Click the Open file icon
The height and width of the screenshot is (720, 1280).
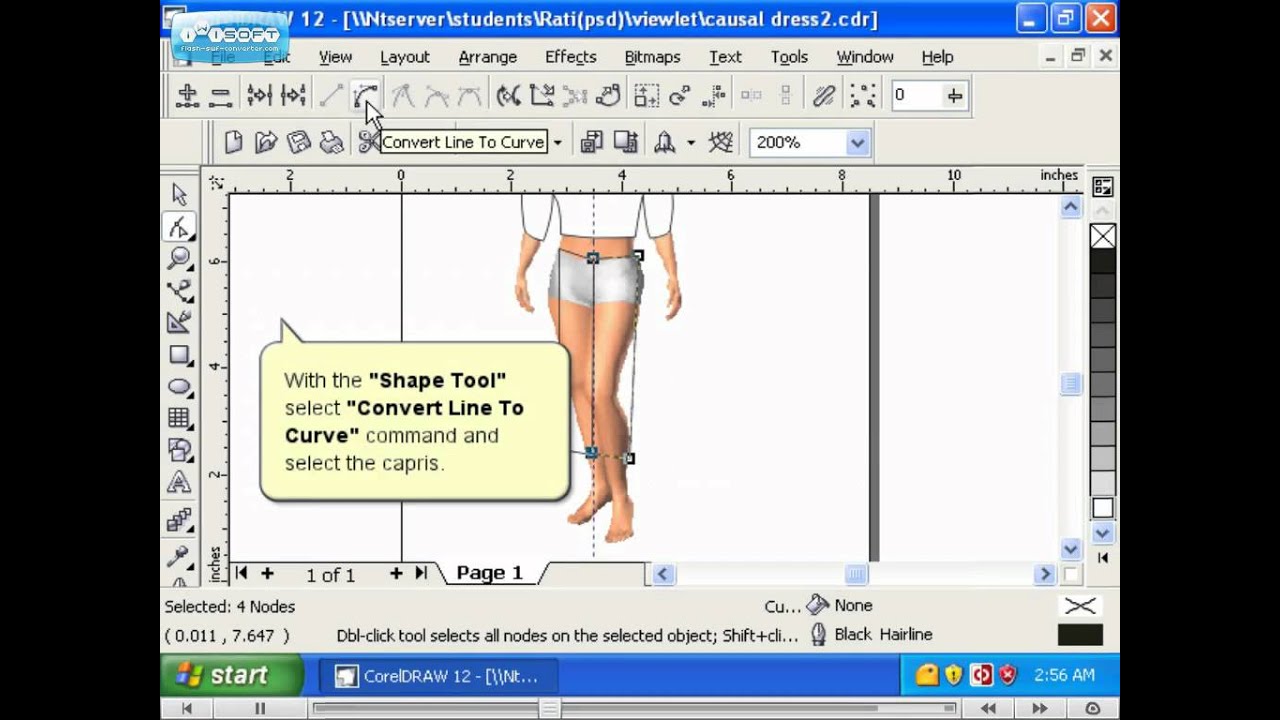coord(265,142)
